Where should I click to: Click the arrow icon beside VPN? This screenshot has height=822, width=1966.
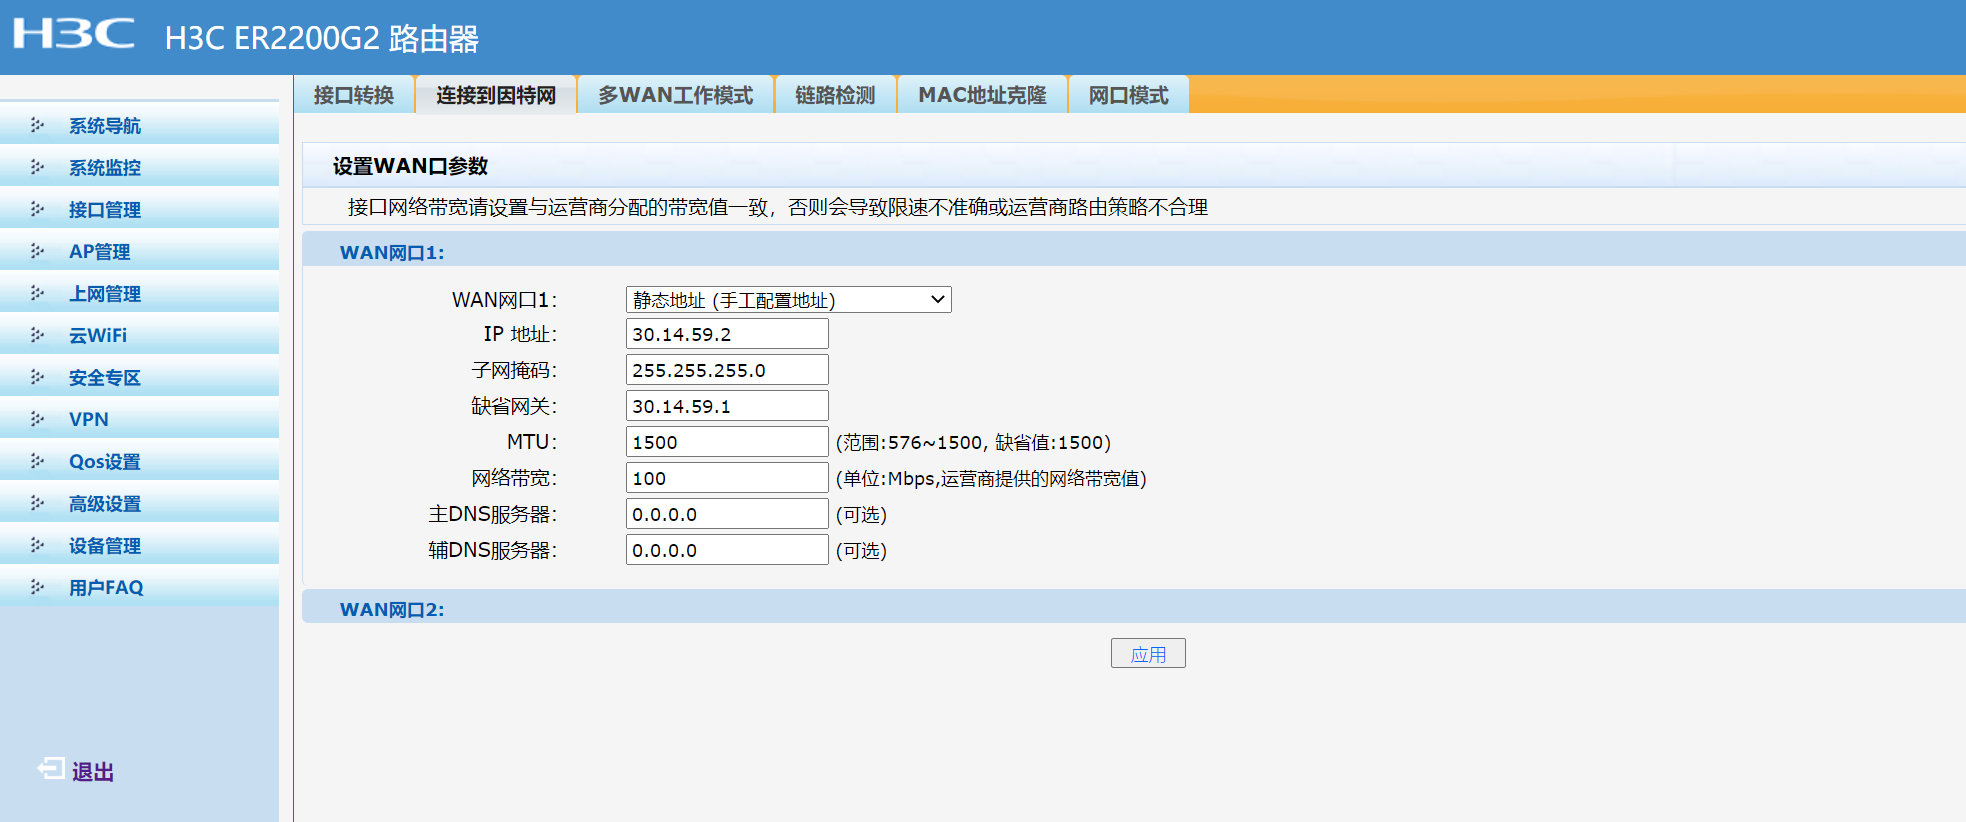[x=38, y=419]
